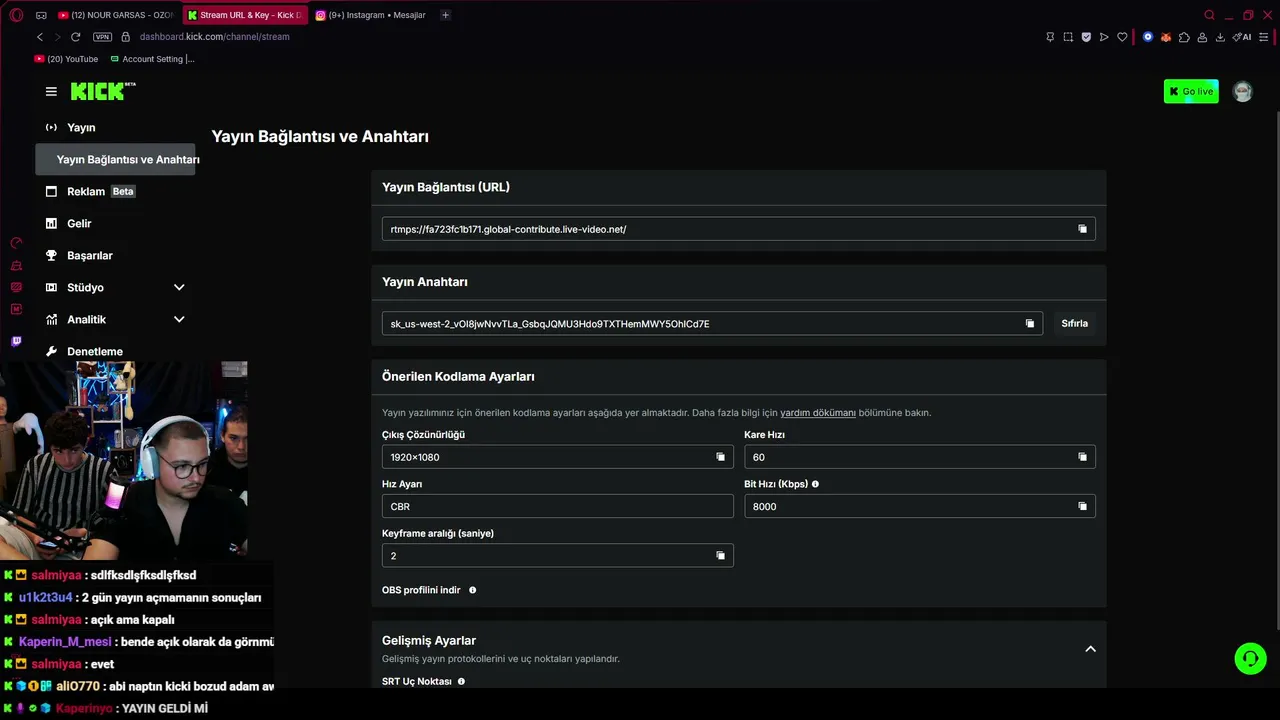Open the yardım dökümanı link
Screen dimensions: 1280x720
tap(818, 412)
